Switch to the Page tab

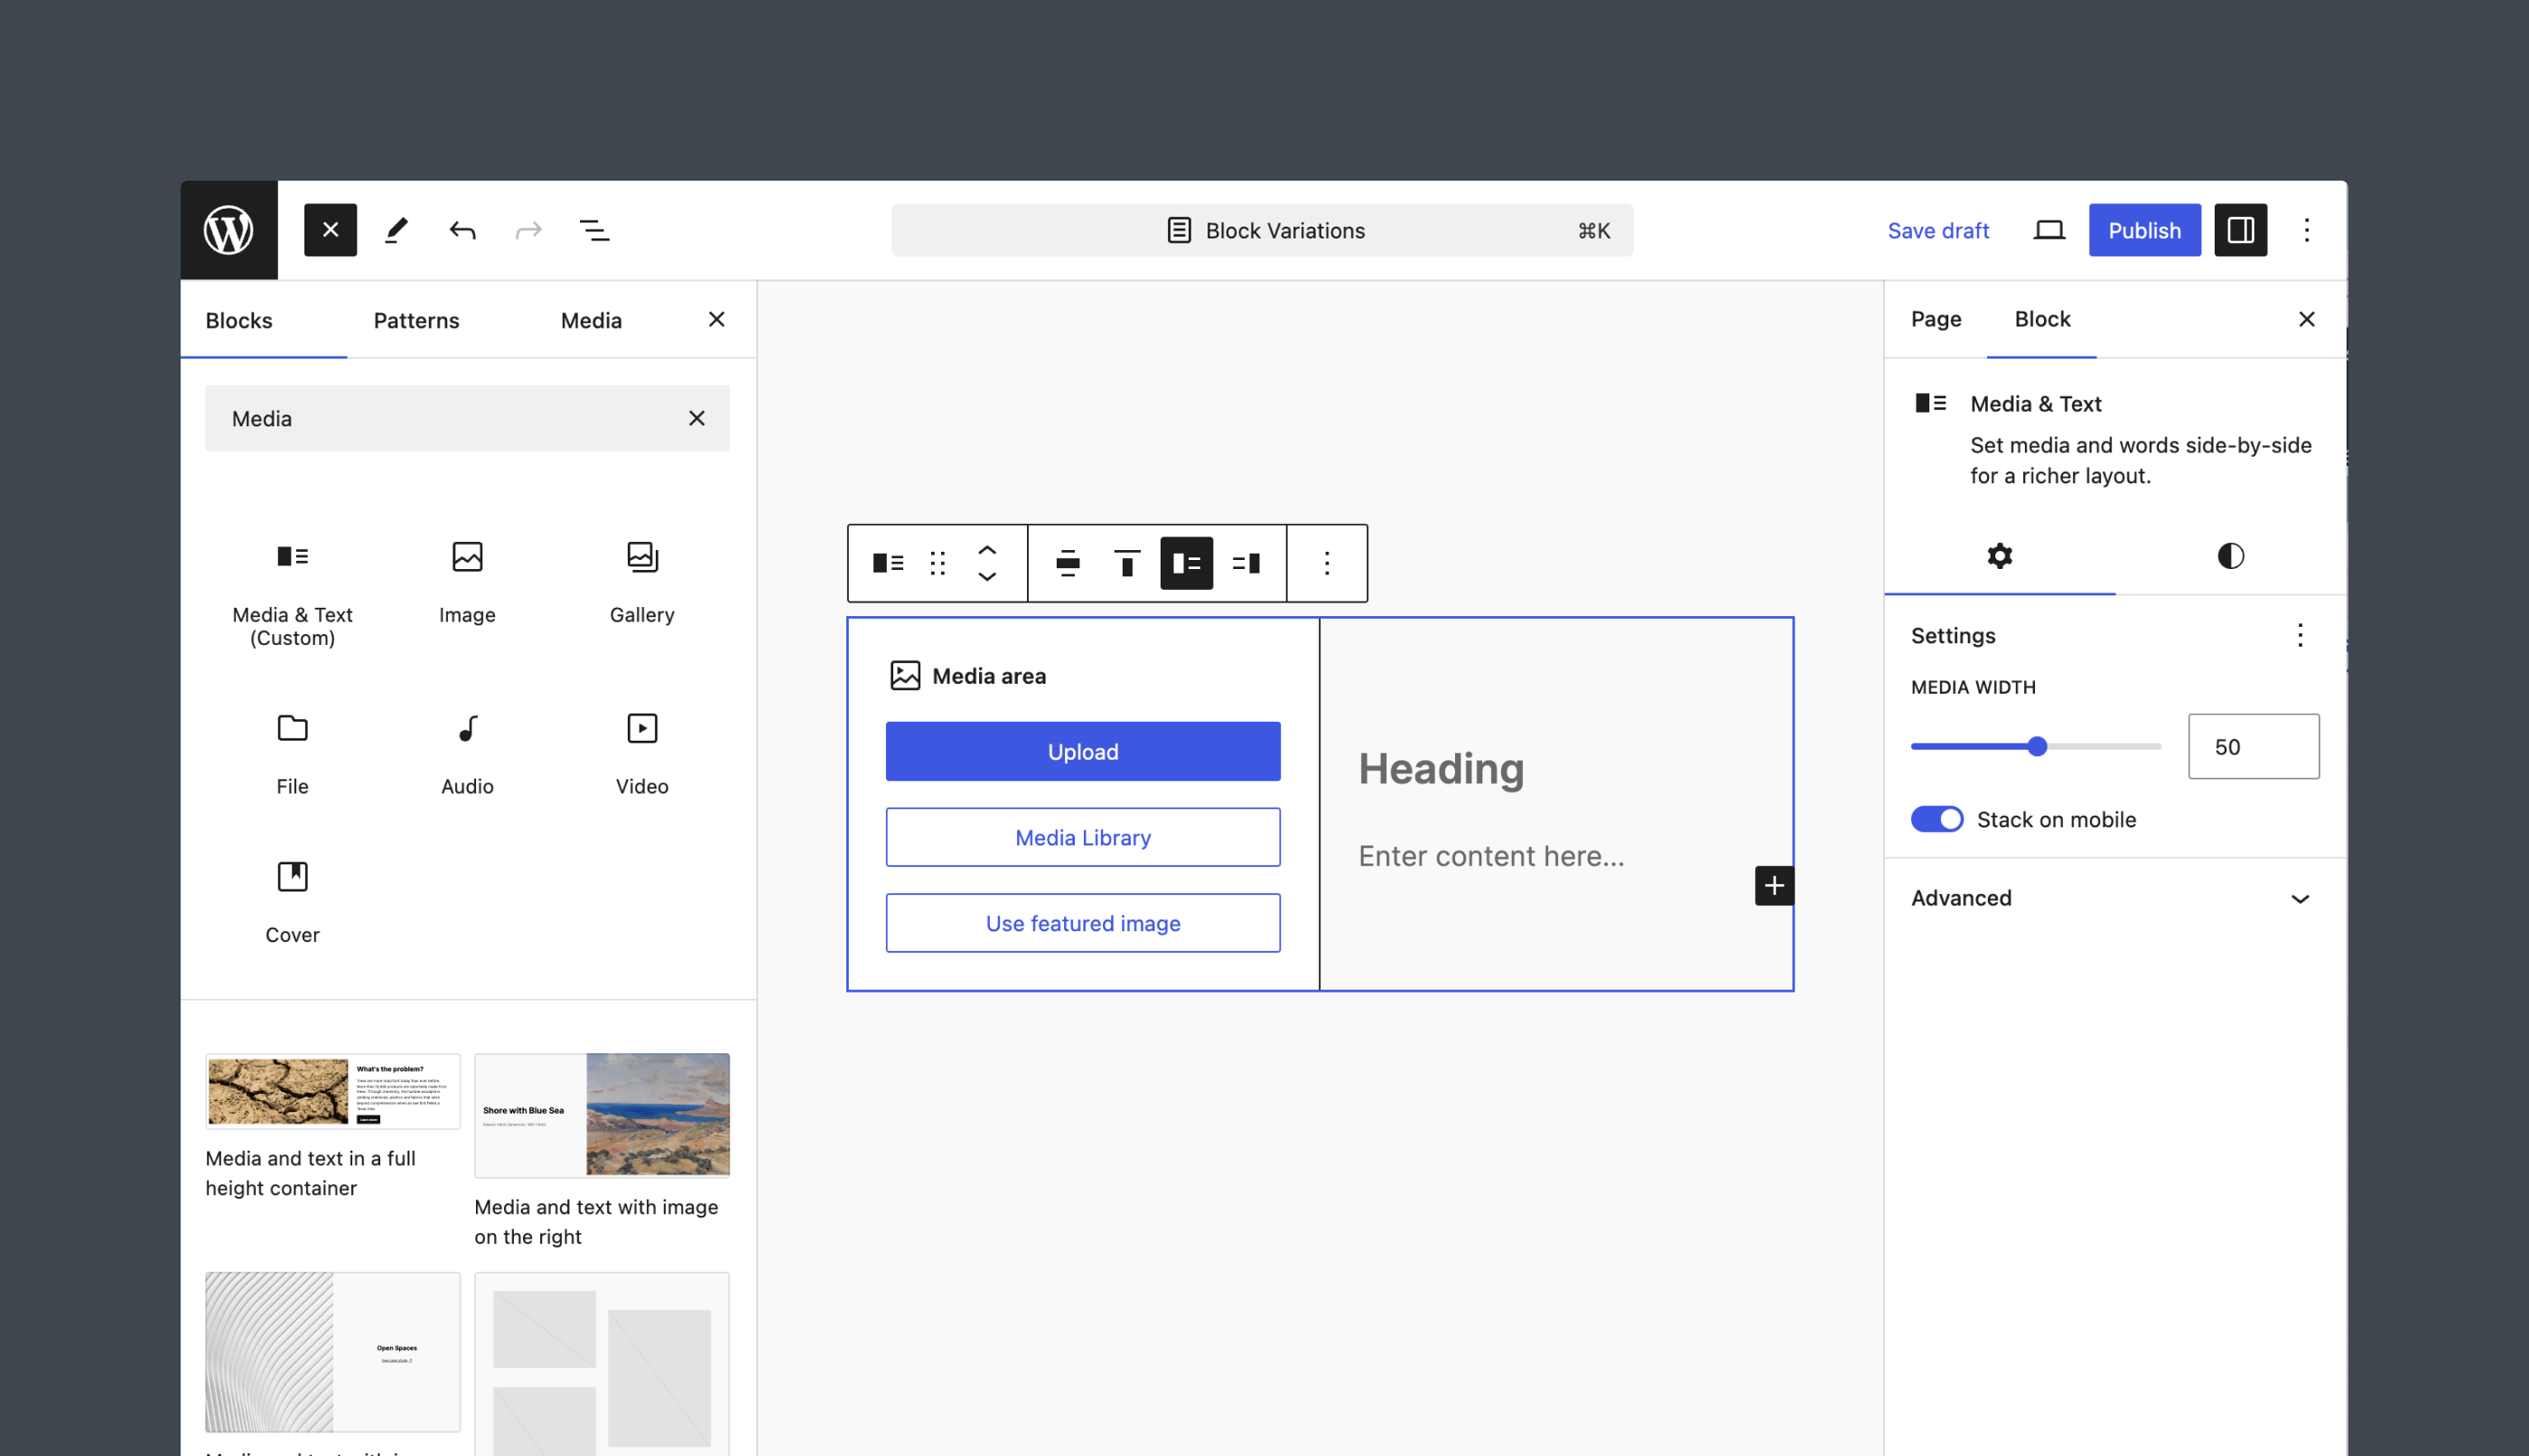[x=1936, y=319]
